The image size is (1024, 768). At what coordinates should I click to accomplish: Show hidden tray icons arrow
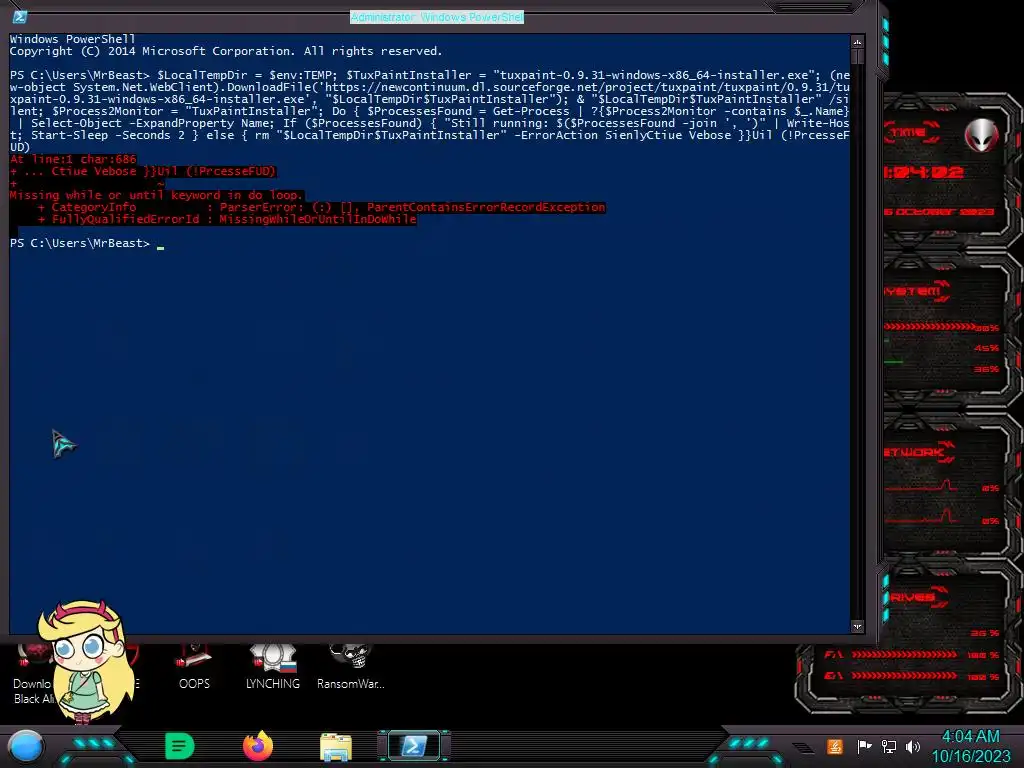804,747
